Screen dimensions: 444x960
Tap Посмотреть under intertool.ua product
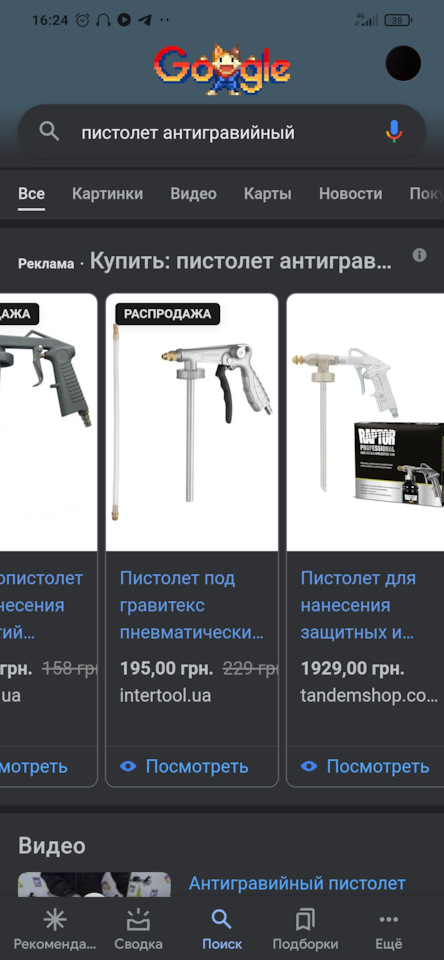click(x=185, y=767)
